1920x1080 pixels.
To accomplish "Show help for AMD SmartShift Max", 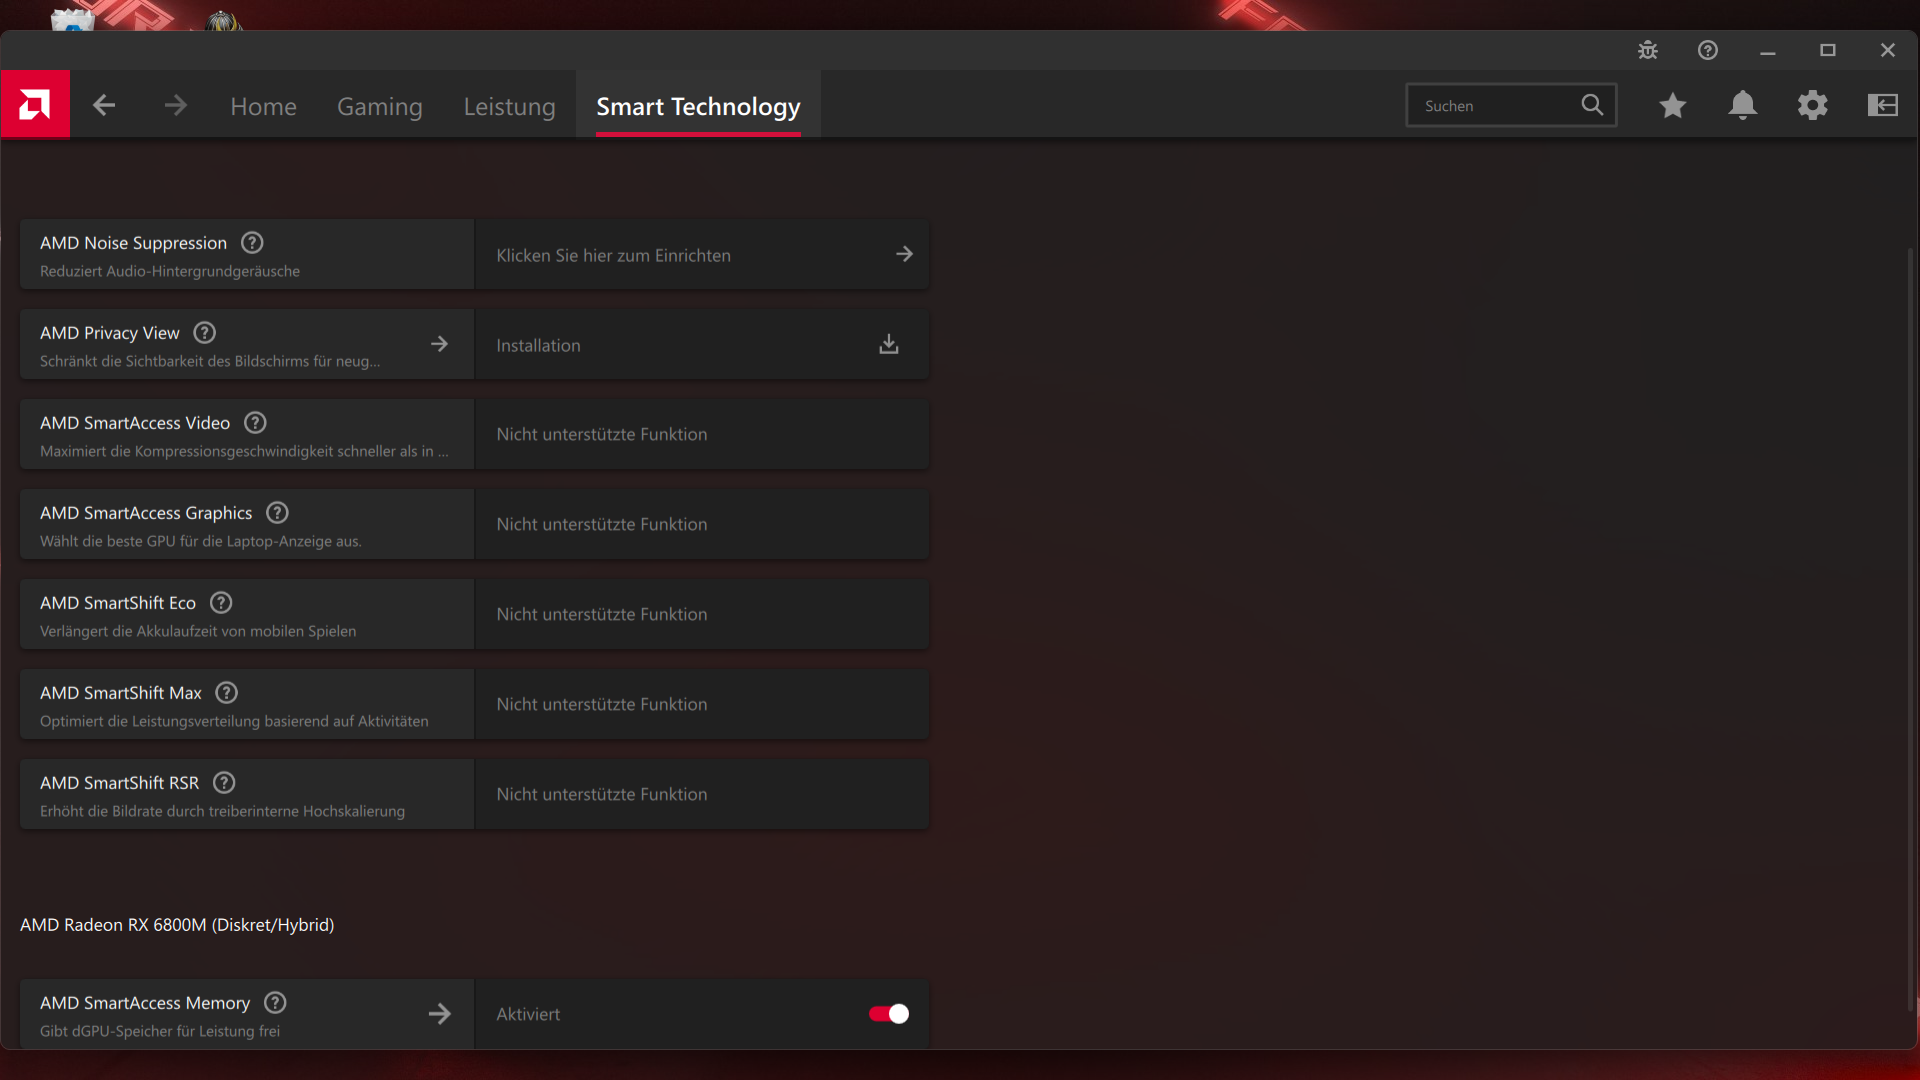I will [227, 693].
